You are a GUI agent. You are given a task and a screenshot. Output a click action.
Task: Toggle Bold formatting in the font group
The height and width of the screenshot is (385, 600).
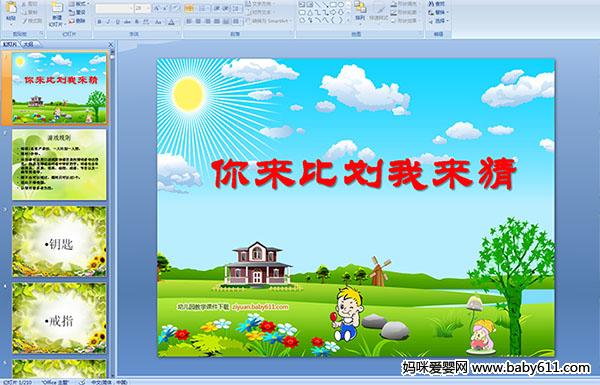(x=99, y=22)
